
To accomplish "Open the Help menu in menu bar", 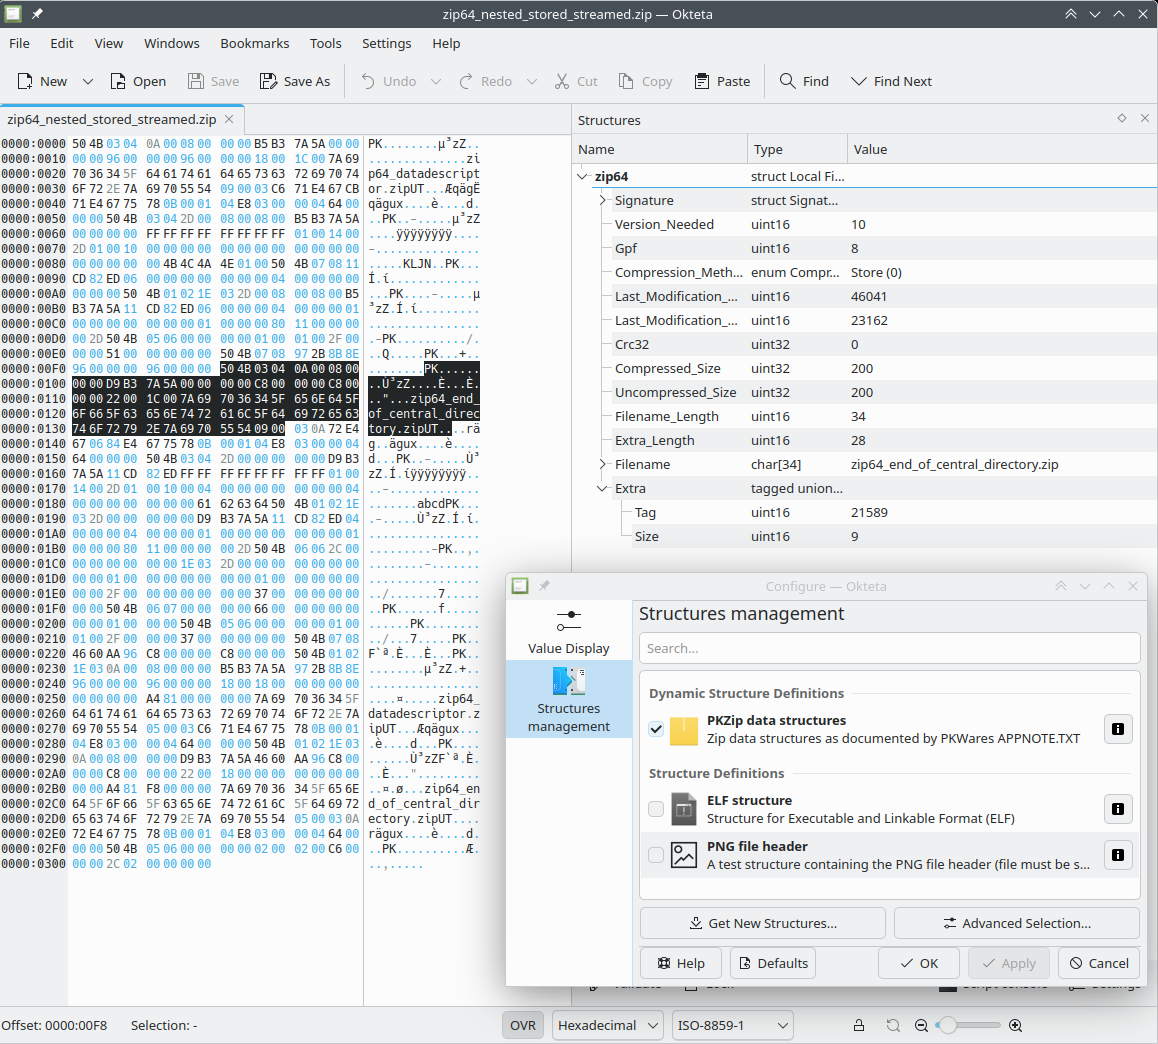I will tap(446, 44).
